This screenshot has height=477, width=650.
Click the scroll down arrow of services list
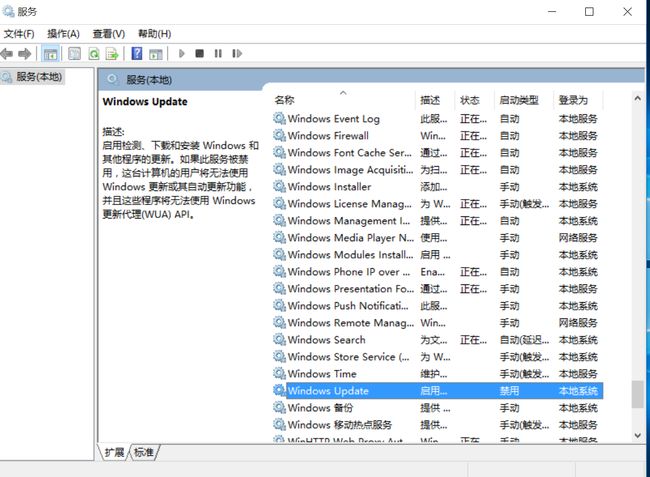click(x=638, y=435)
